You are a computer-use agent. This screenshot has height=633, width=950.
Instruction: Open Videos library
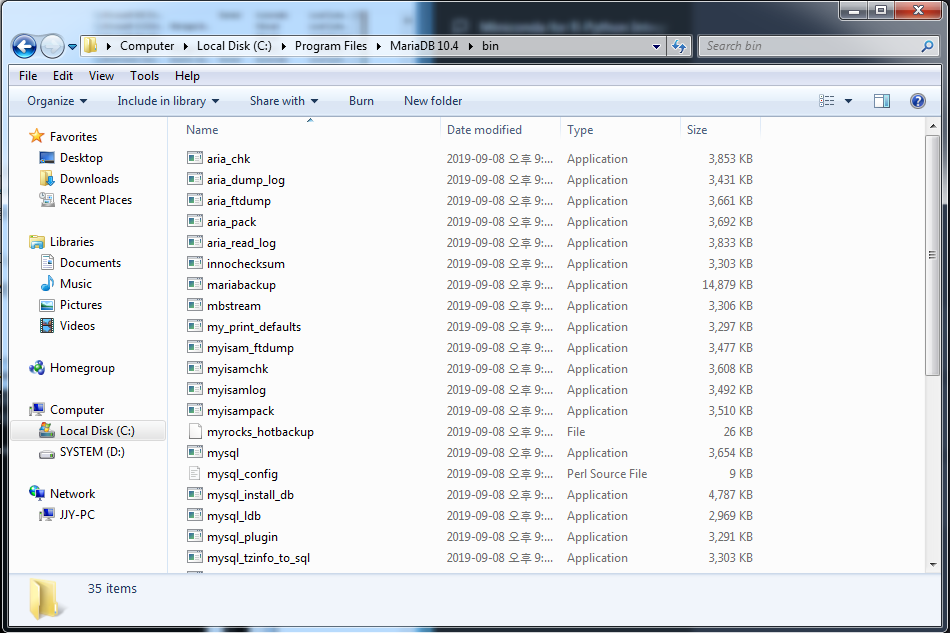(77, 326)
